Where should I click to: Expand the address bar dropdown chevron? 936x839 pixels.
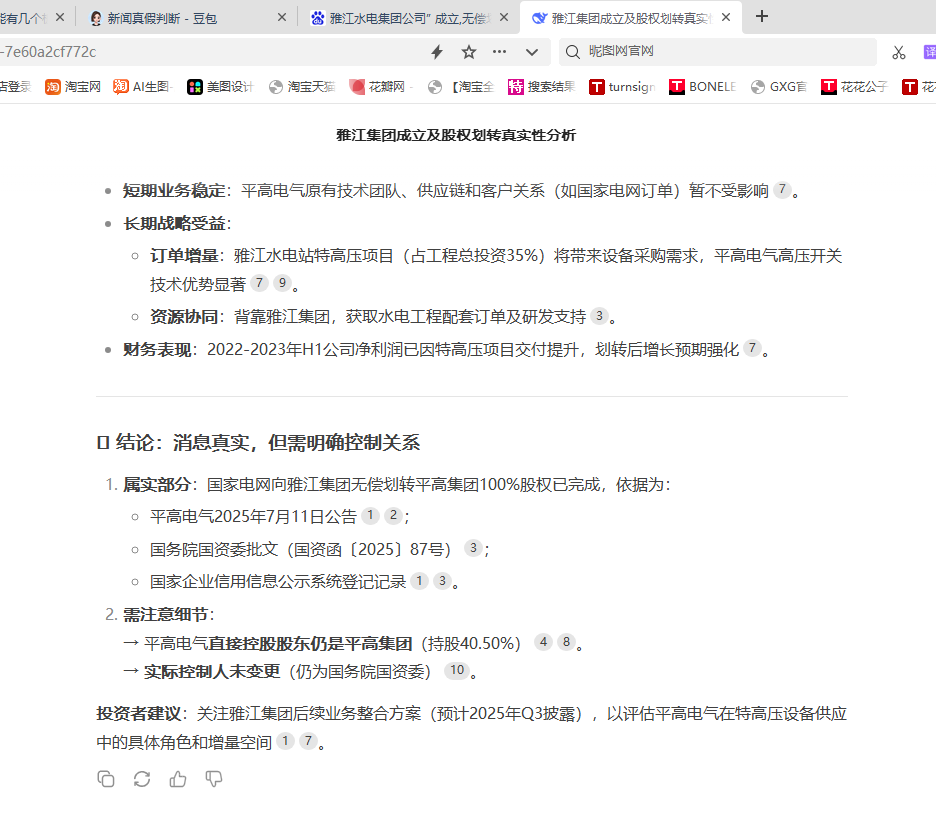point(532,52)
